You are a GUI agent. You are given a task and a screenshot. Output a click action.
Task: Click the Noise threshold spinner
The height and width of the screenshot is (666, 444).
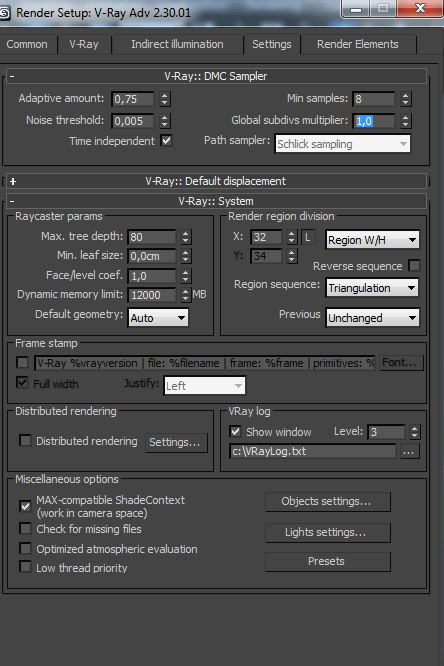(165, 121)
